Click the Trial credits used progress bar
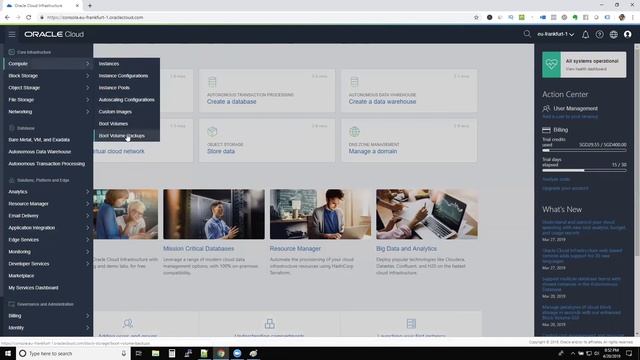640x360 pixels. coord(584,150)
